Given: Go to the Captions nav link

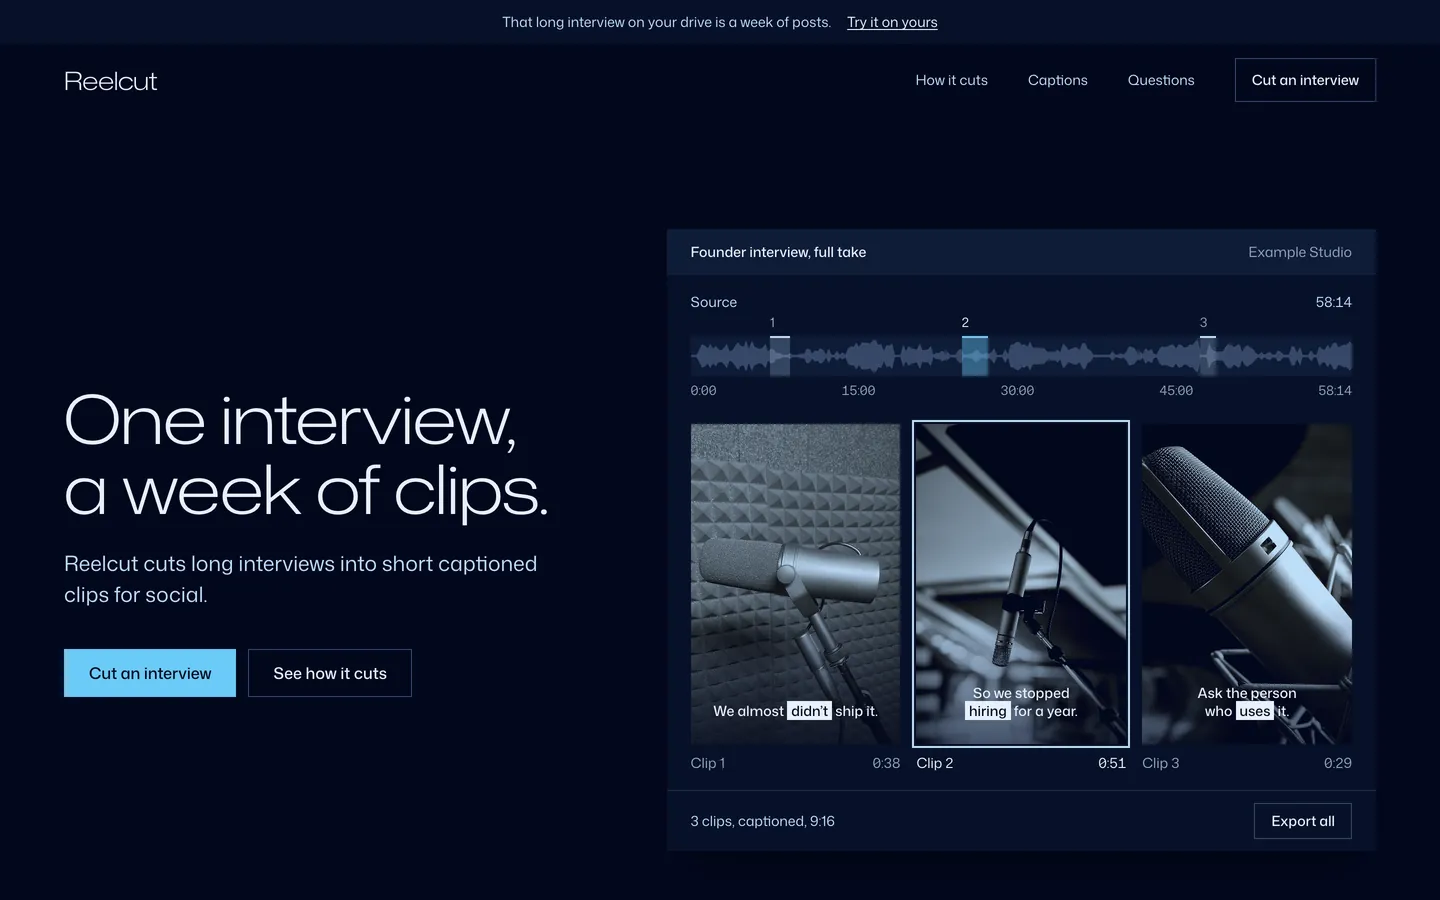Looking at the screenshot, I should point(1057,80).
